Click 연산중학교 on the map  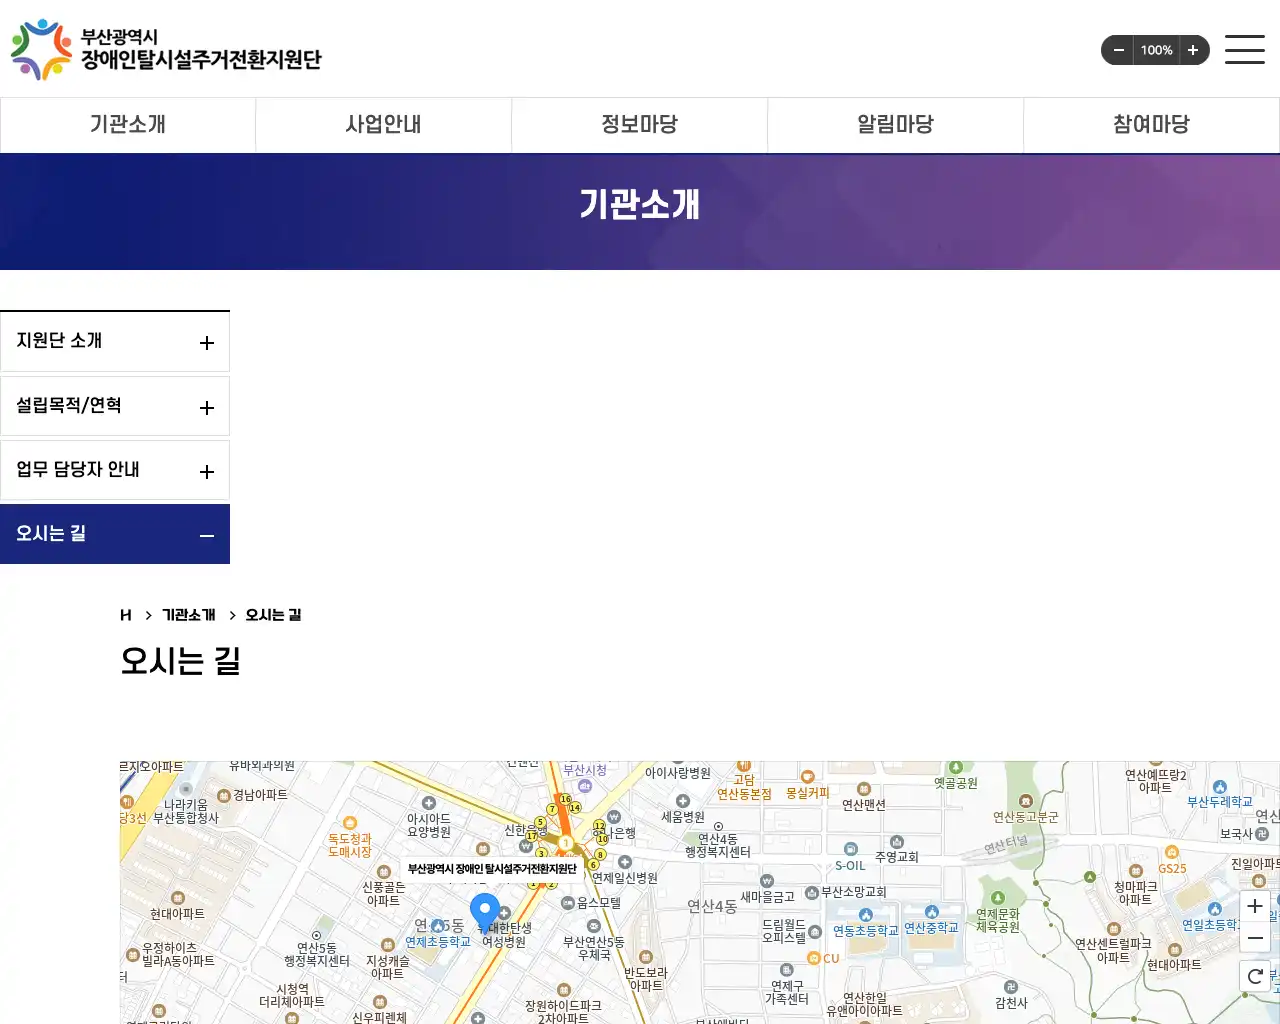[x=931, y=927]
